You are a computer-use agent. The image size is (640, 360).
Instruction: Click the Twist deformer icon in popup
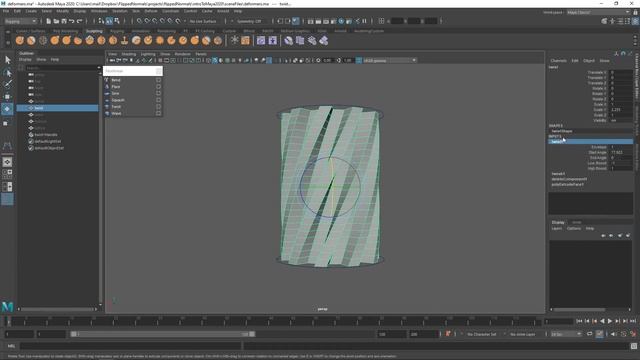tap(107, 107)
